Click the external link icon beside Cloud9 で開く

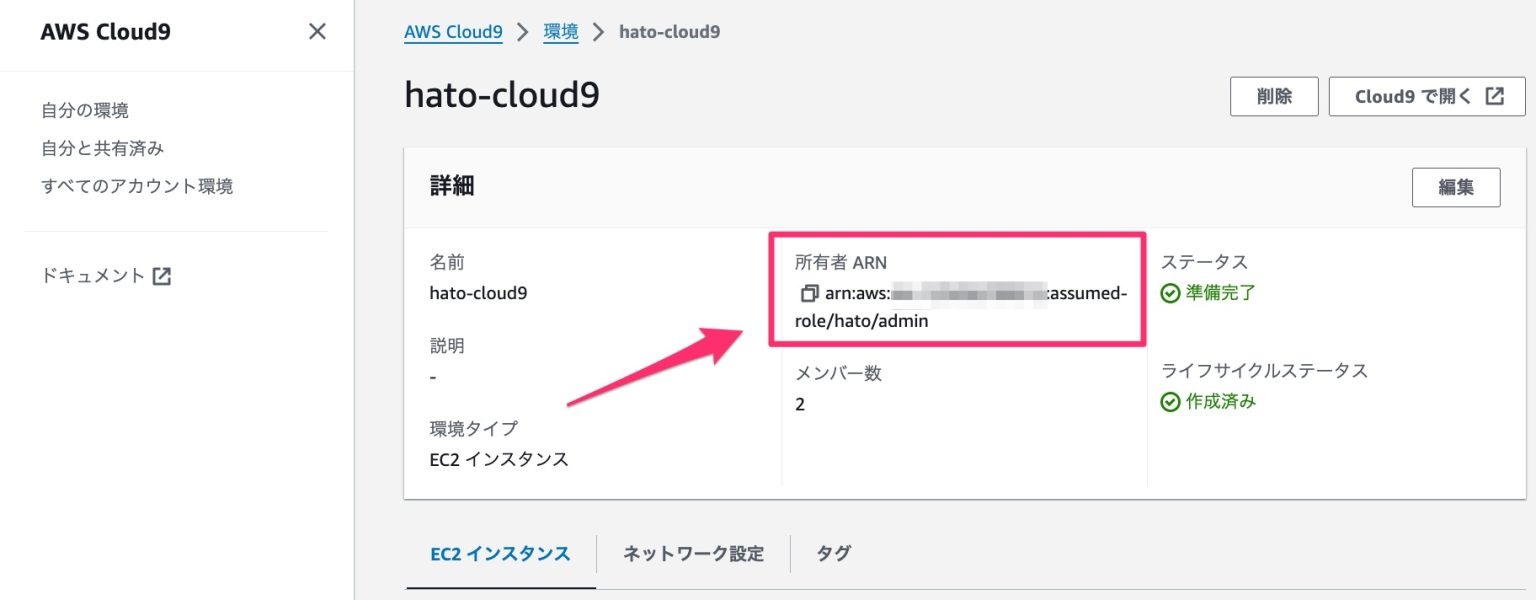pos(1493,96)
